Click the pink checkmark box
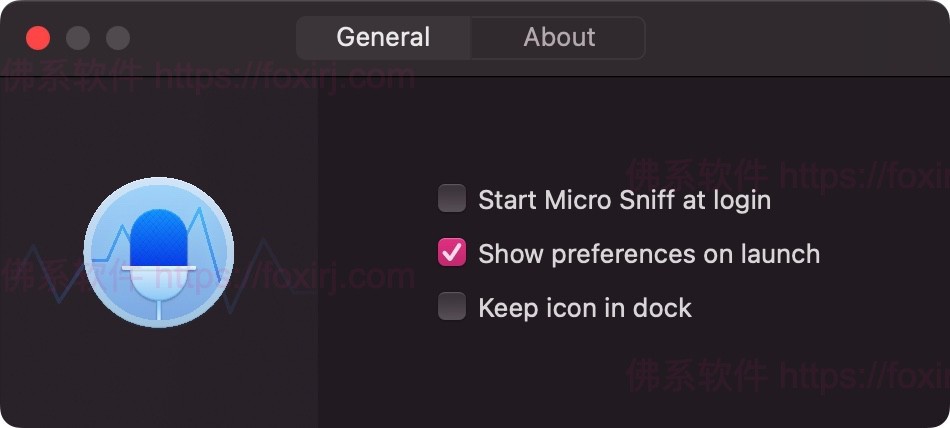Image resolution: width=950 pixels, height=428 pixels. click(452, 253)
